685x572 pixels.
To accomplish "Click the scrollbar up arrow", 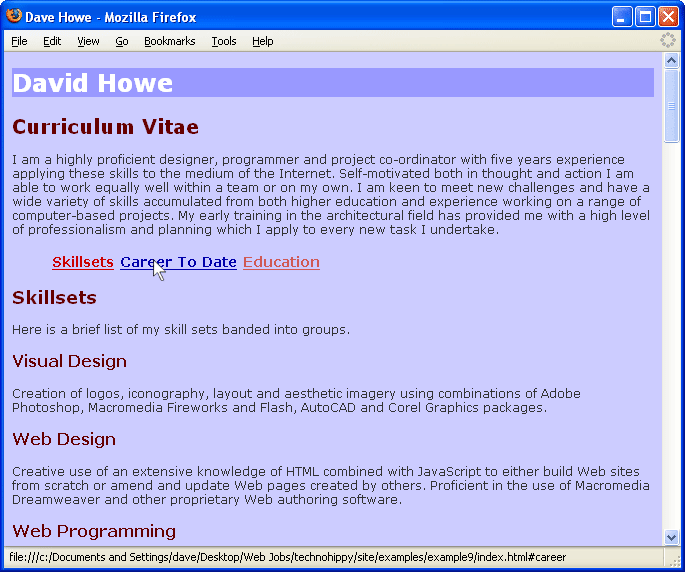I will click(671, 60).
